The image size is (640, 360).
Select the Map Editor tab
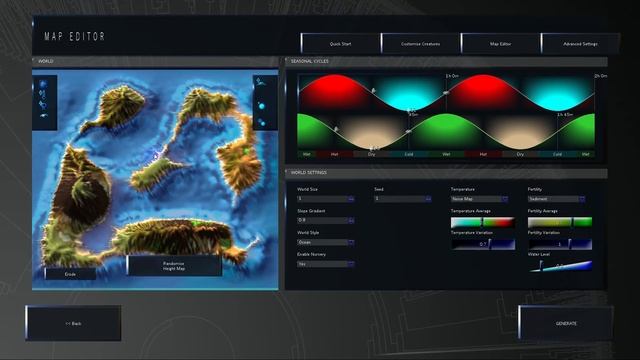point(500,44)
